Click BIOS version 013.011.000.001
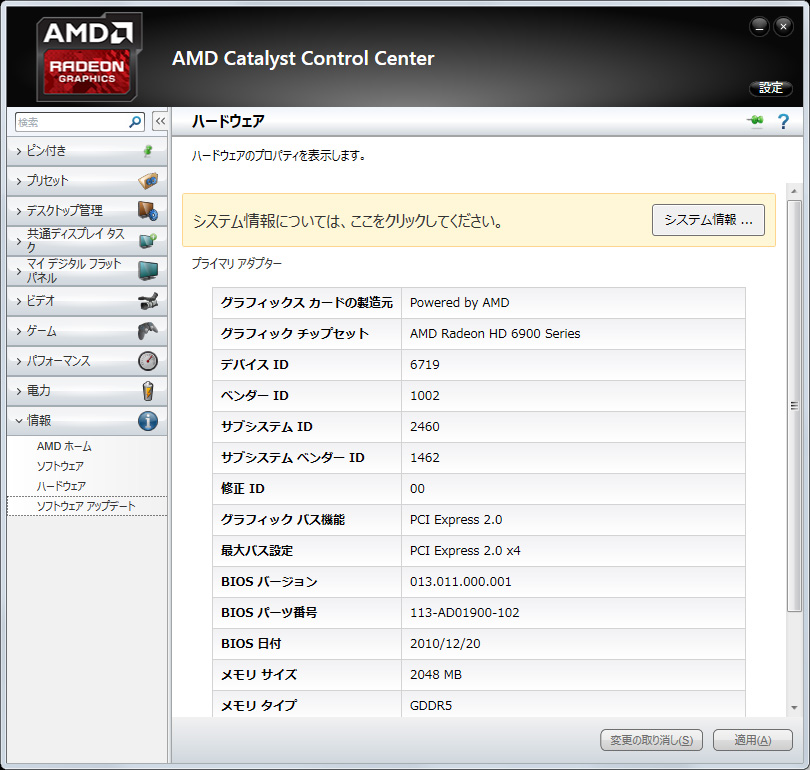Screen dimensions: 810x770 pyautogui.click(x=461, y=582)
